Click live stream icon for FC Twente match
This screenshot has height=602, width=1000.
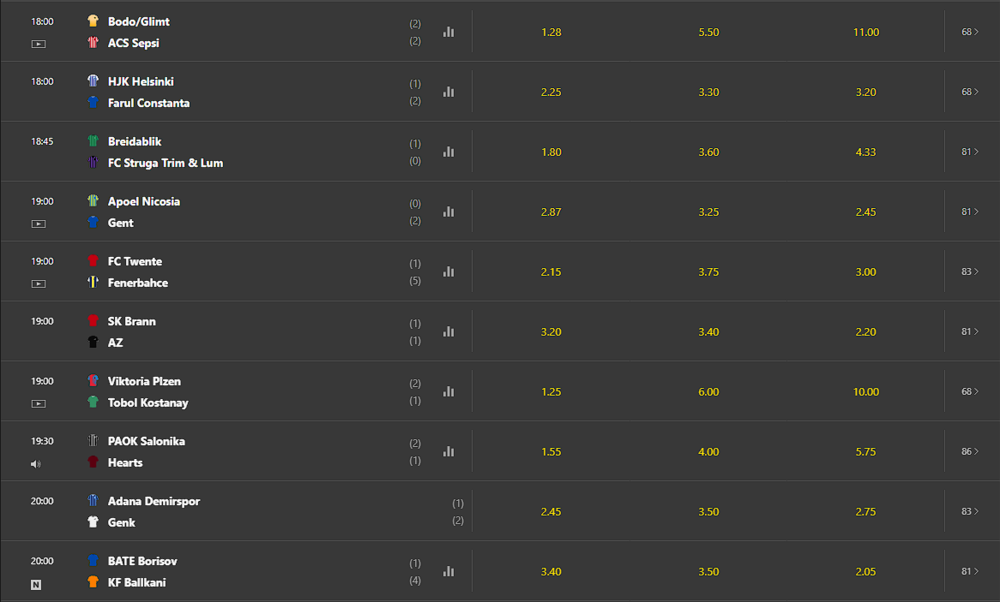pyautogui.click(x=38, y=284)
